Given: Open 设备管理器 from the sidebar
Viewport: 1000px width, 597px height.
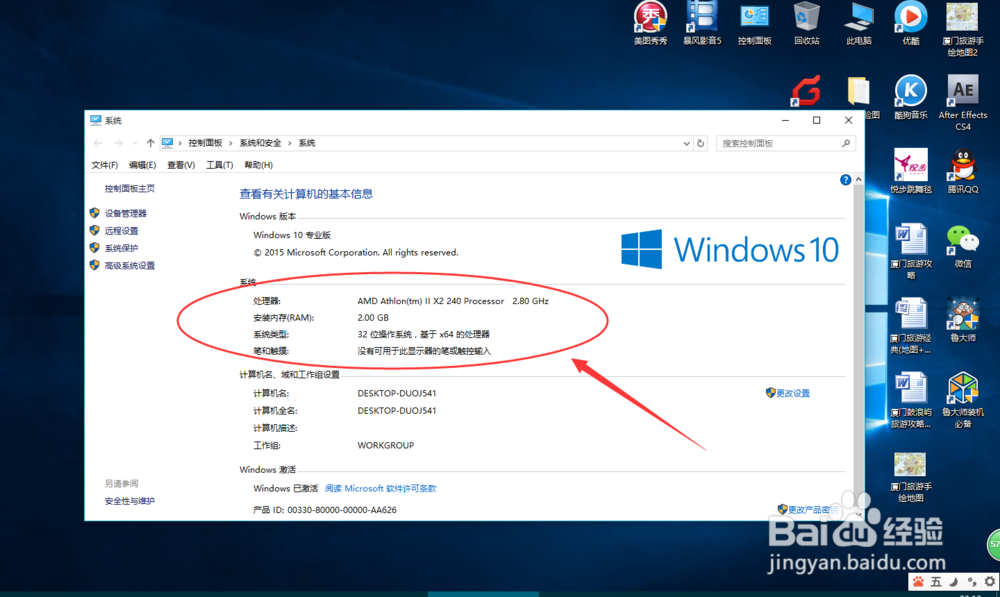Looking at the screenshot, I should click(x=126, y=213).
